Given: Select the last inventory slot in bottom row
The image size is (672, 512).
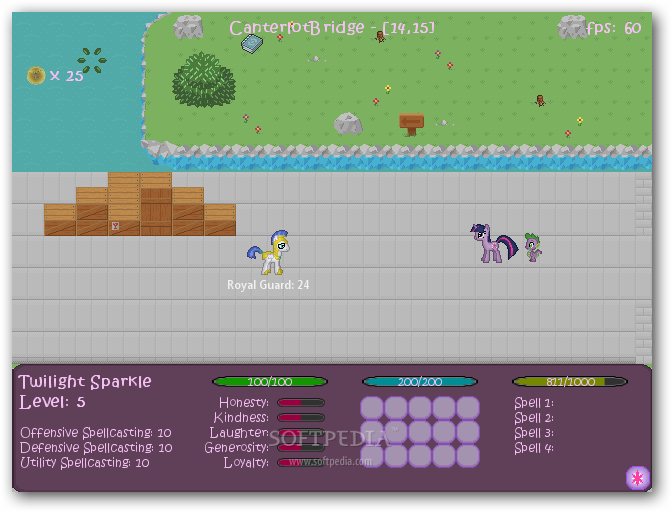Looking at the screenshot, I should pyautogui.click(x=468, y=455).
